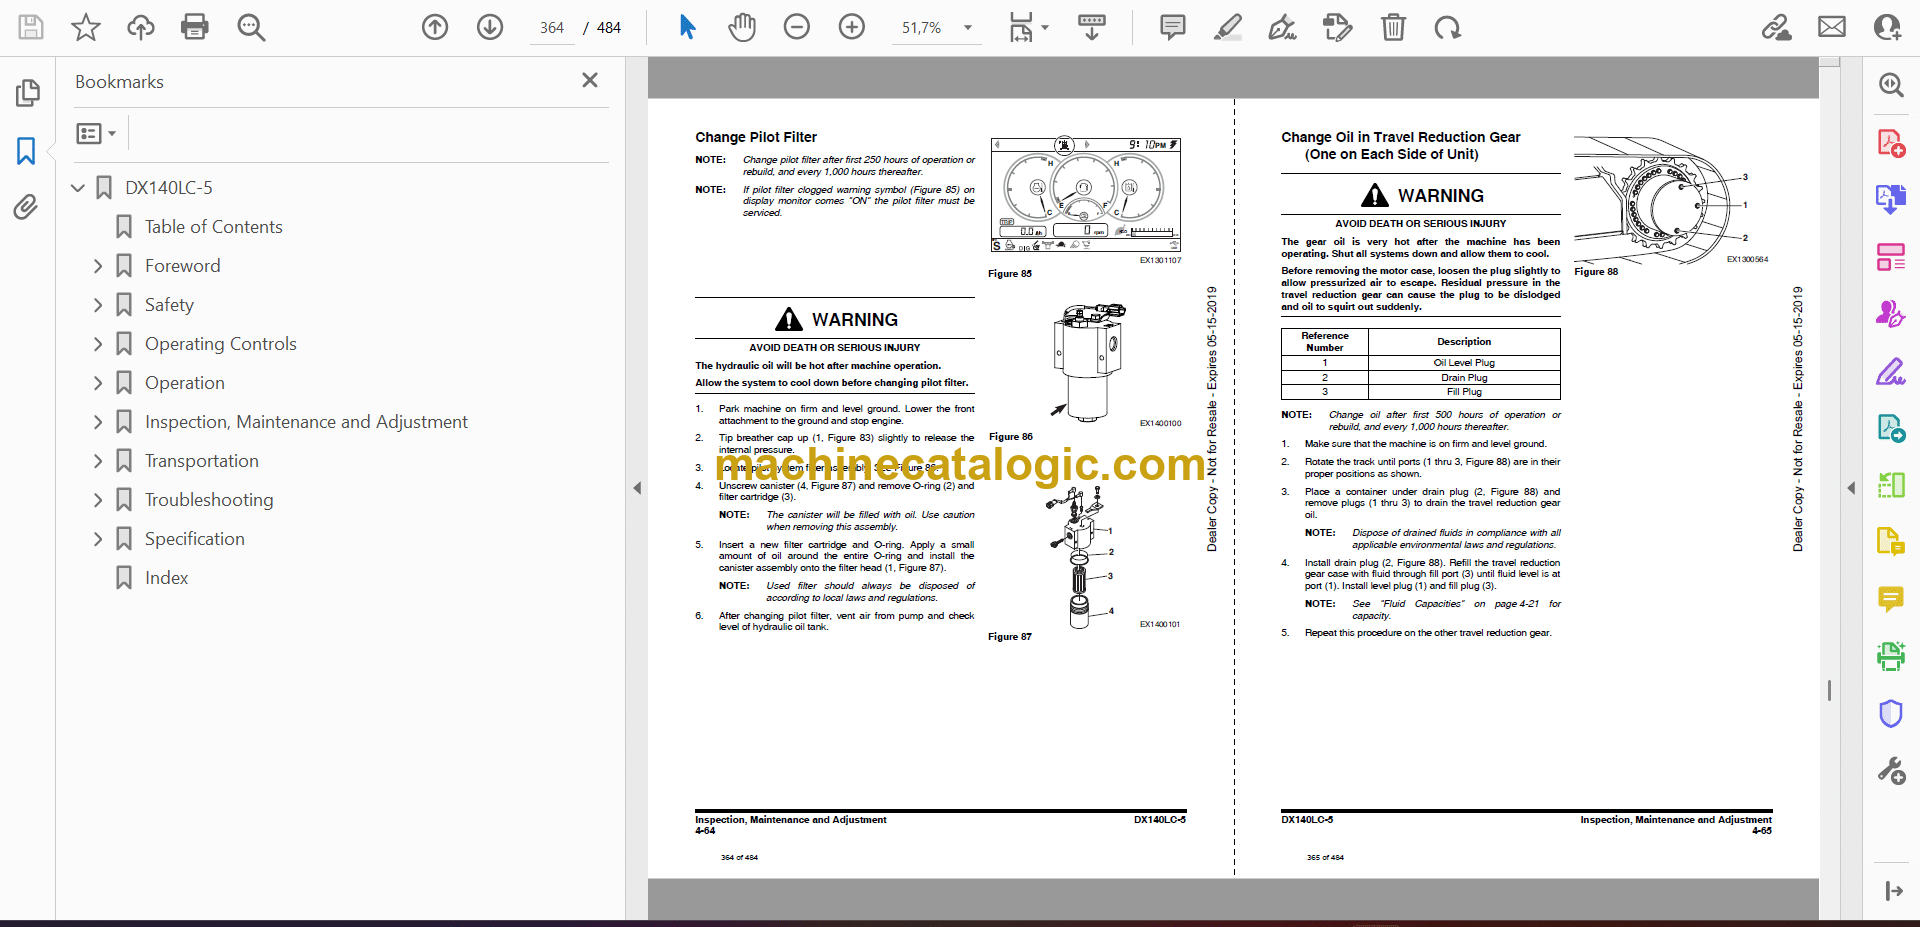This screenshot has width=1920, height=927.
Task: Jump to the Index bookmark
Action: tap(166, 578)
